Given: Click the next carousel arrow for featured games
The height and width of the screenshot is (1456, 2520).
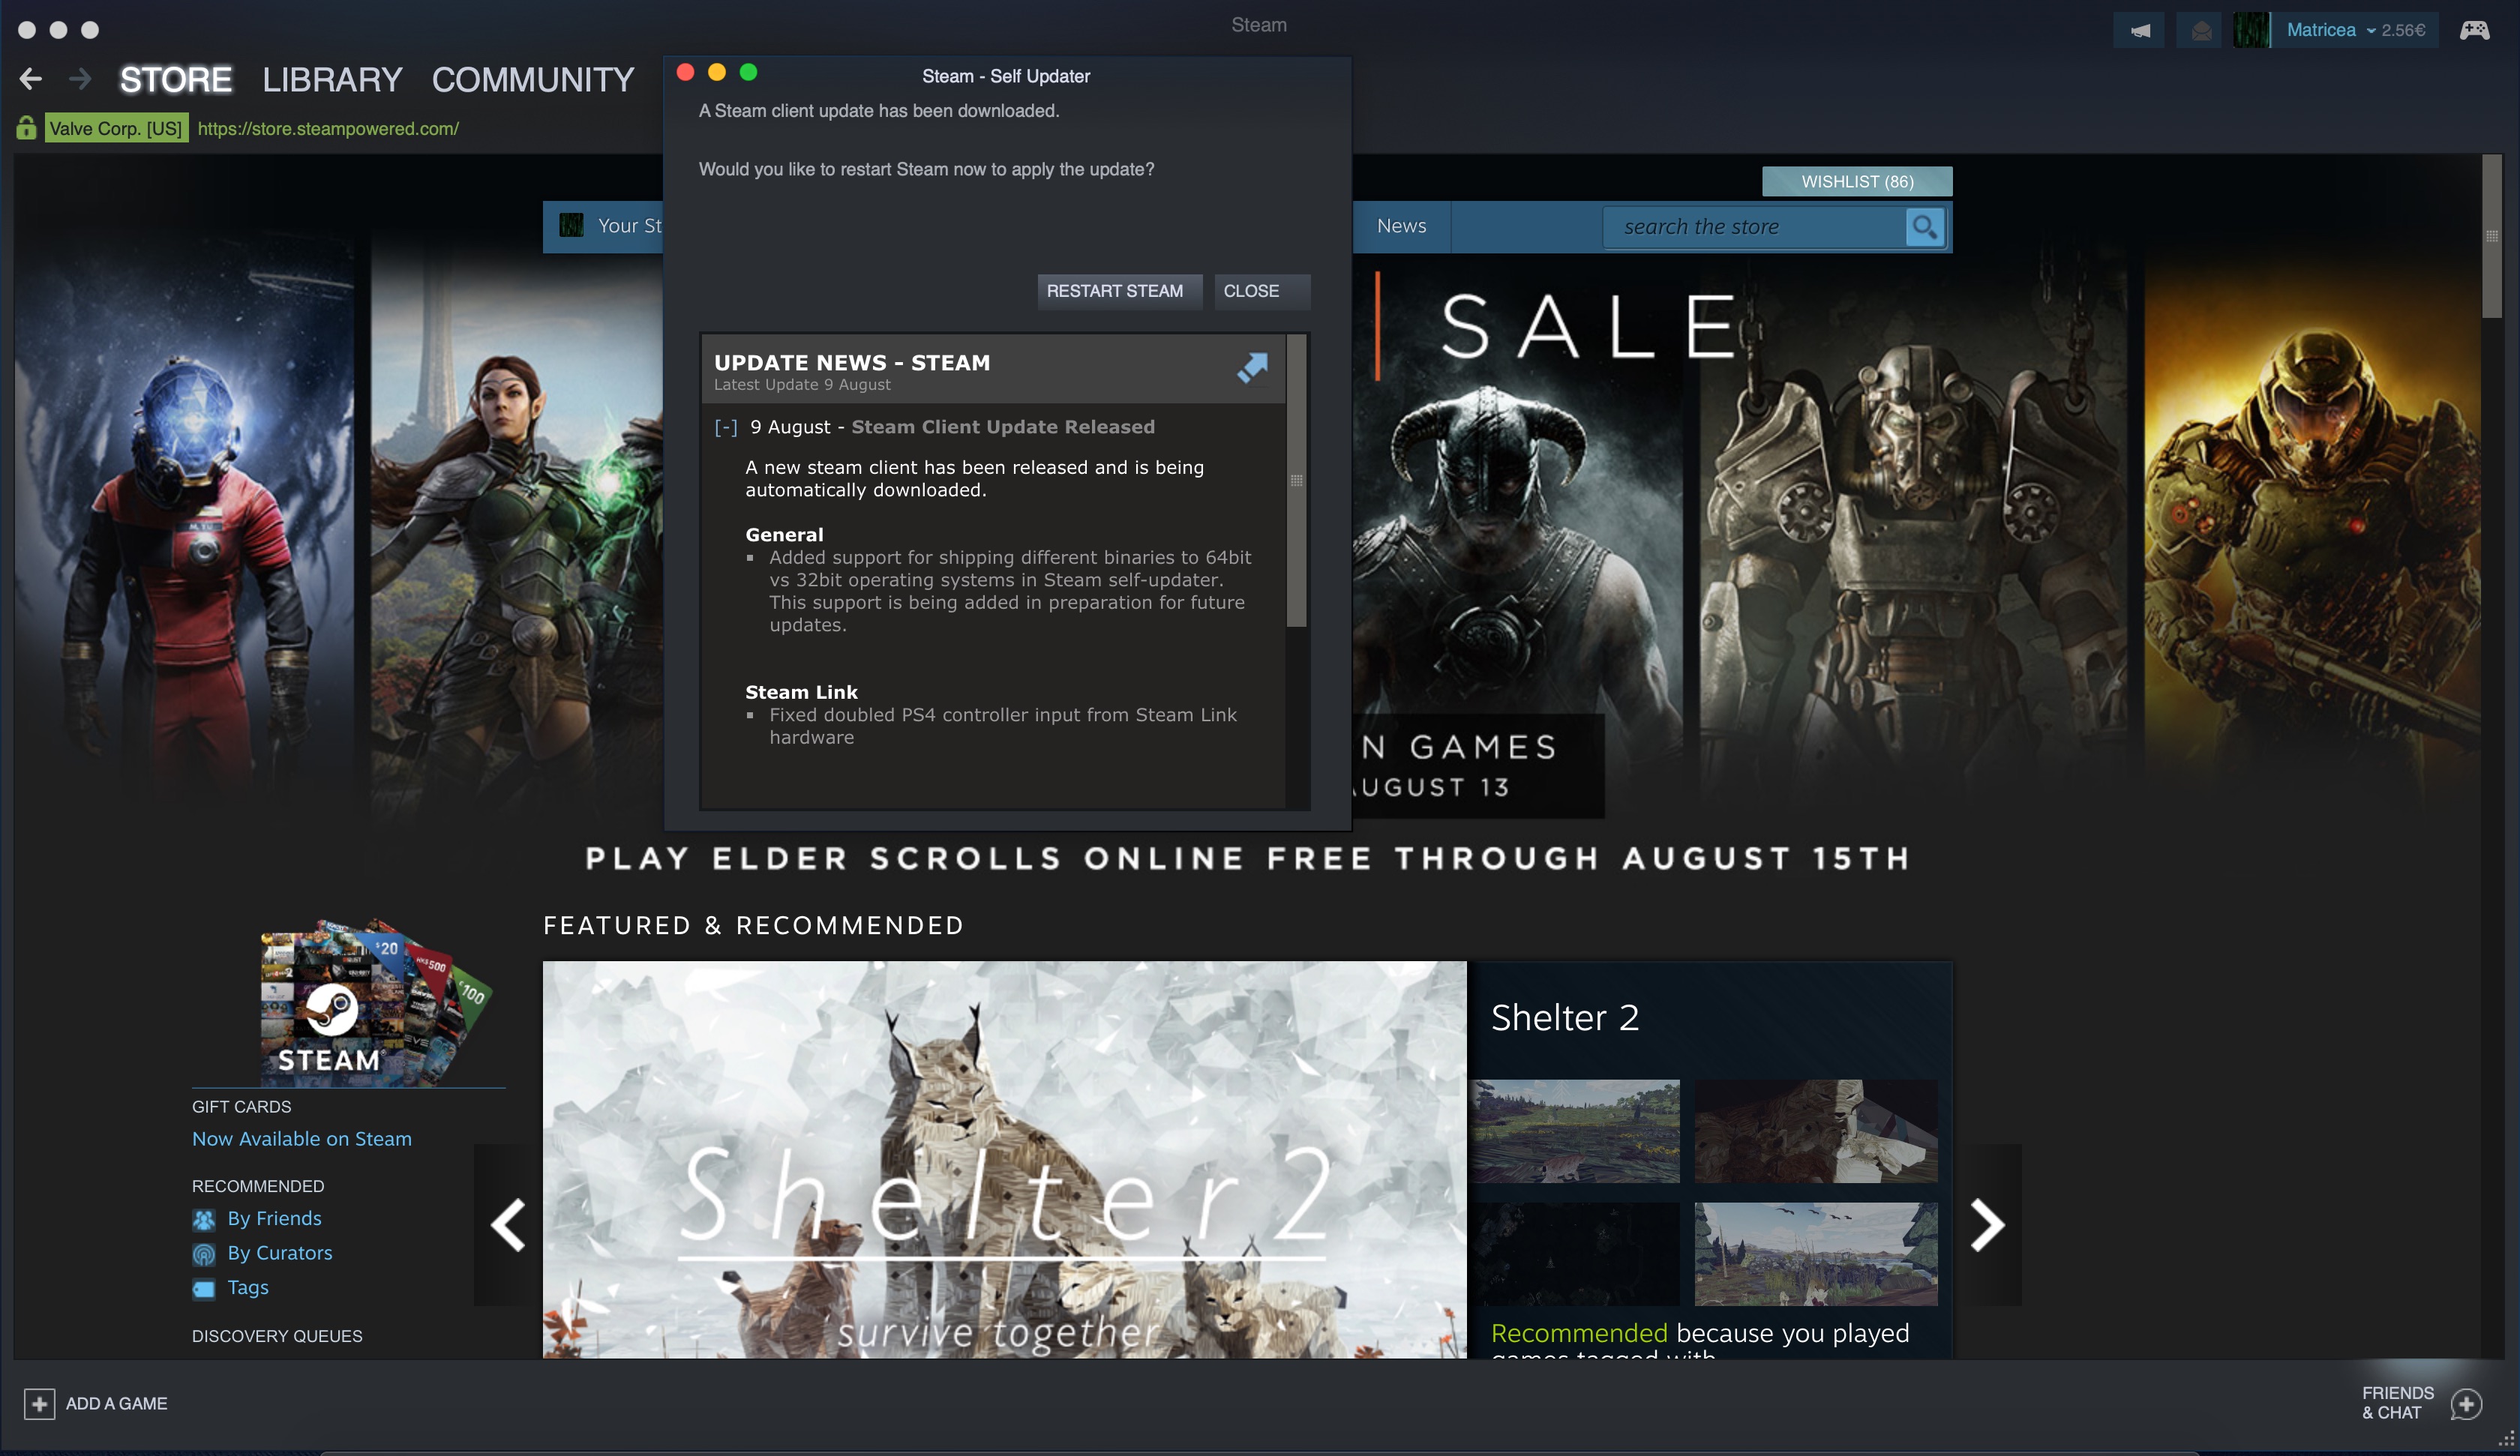Looking at the screenshot, I should pos(1988,1226).
